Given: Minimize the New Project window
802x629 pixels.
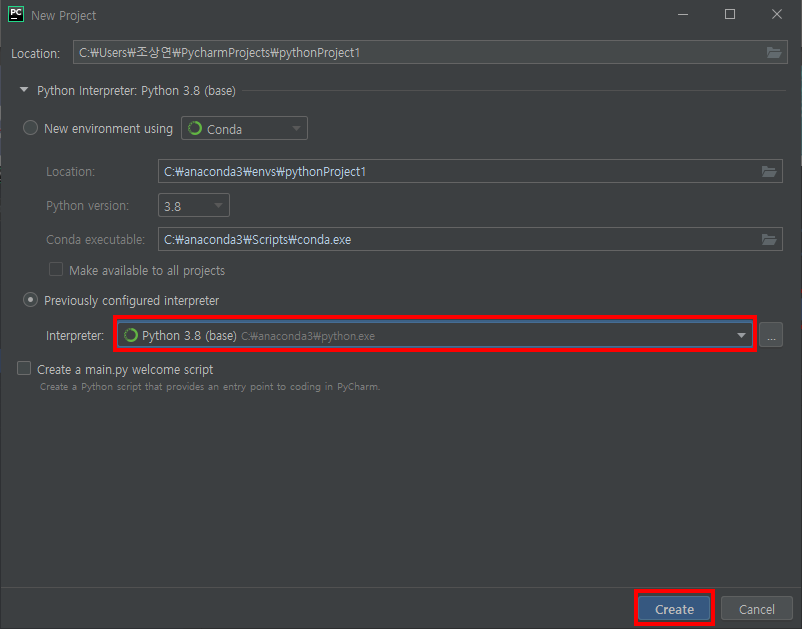Looking at the screenshot, I should 683,14.
